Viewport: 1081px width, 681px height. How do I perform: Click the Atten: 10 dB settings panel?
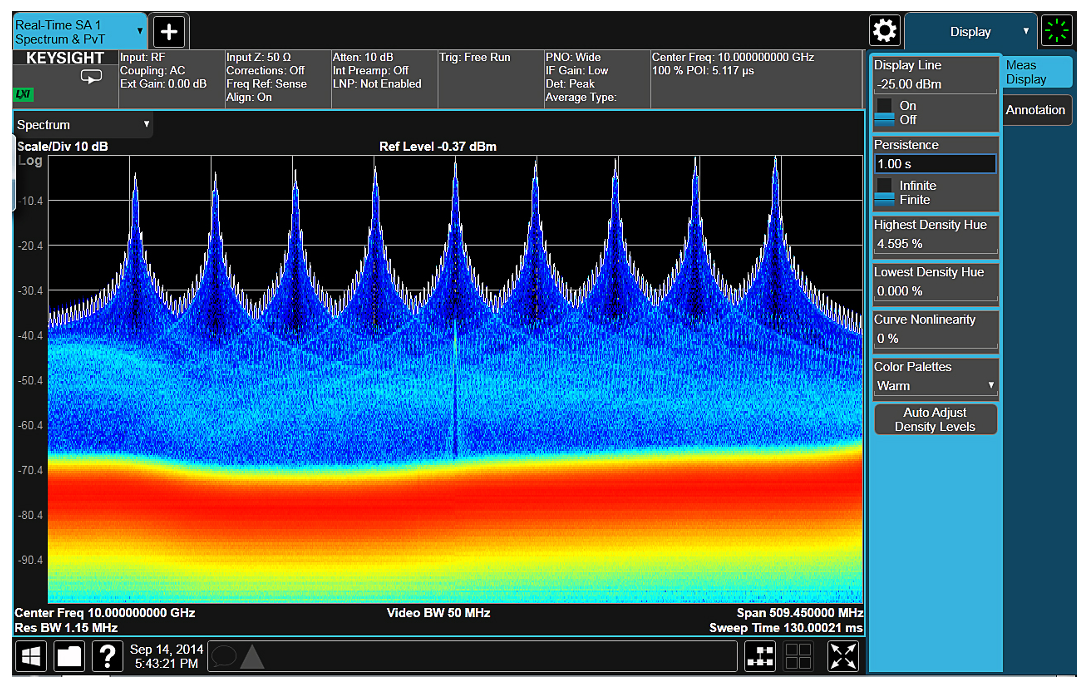pos(385,79)
